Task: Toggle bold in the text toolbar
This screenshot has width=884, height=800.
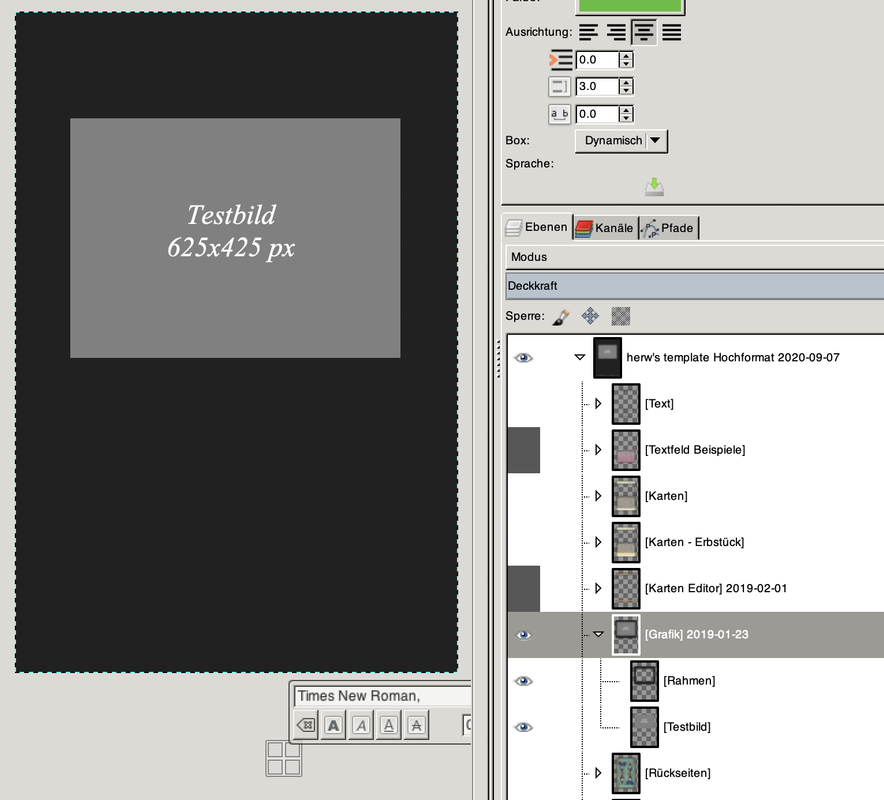Action: (x=333, y=725)
